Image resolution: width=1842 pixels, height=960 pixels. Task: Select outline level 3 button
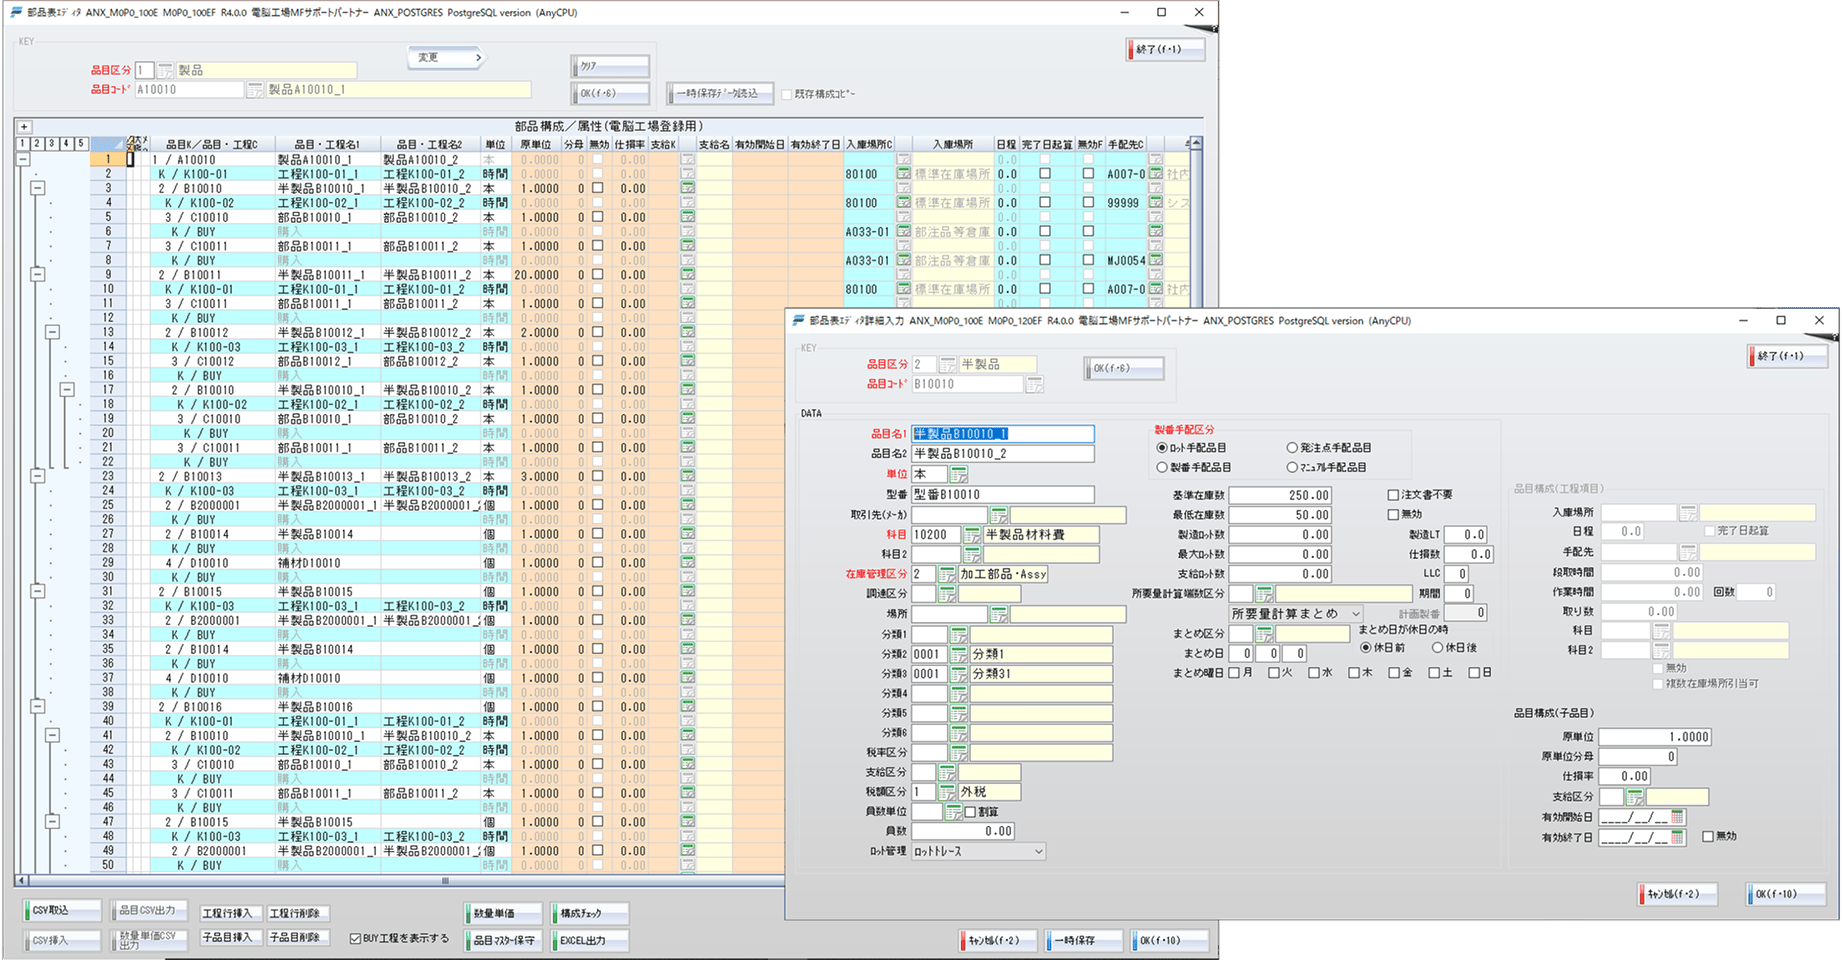[51, 144]
